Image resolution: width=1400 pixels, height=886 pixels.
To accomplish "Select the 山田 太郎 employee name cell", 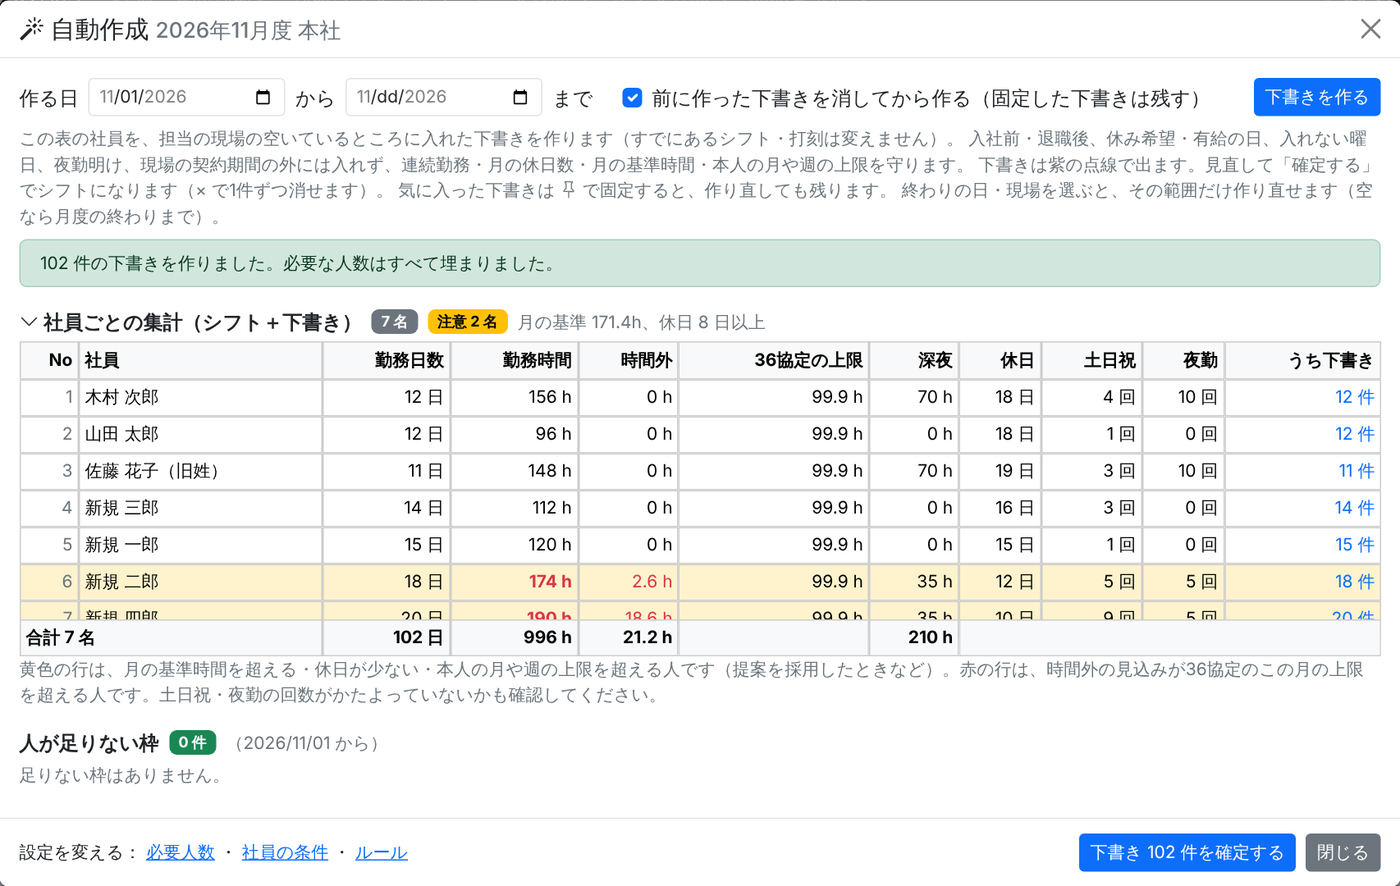I will click(x=201, y=435).
